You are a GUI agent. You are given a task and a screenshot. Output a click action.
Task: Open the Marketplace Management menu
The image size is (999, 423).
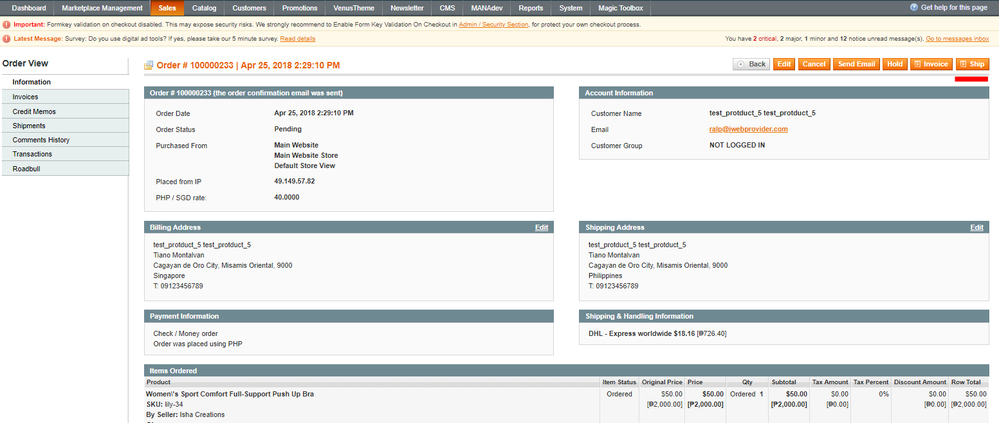(x=102, y=8)
